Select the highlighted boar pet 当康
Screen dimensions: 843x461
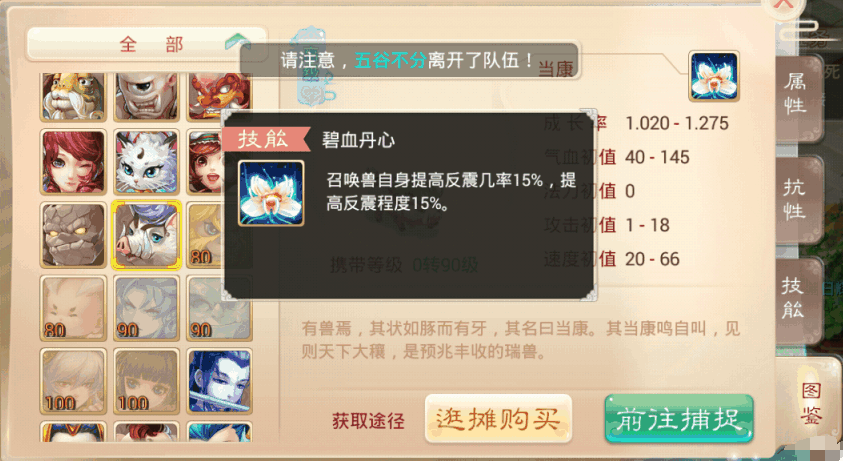pyautogui.click(x=146, y=235)
